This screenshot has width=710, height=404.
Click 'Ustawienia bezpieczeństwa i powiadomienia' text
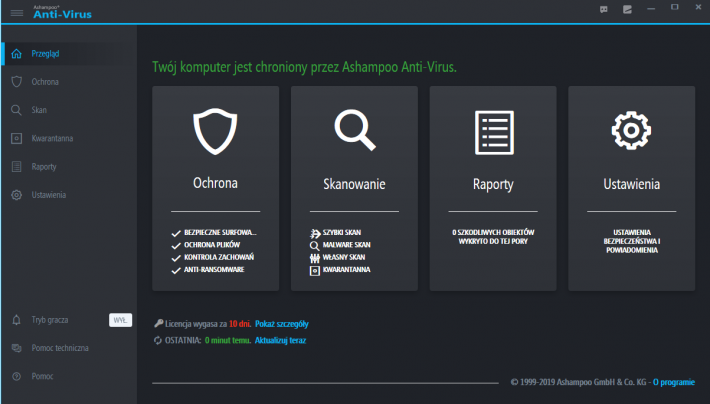click(x=632, y=241)
